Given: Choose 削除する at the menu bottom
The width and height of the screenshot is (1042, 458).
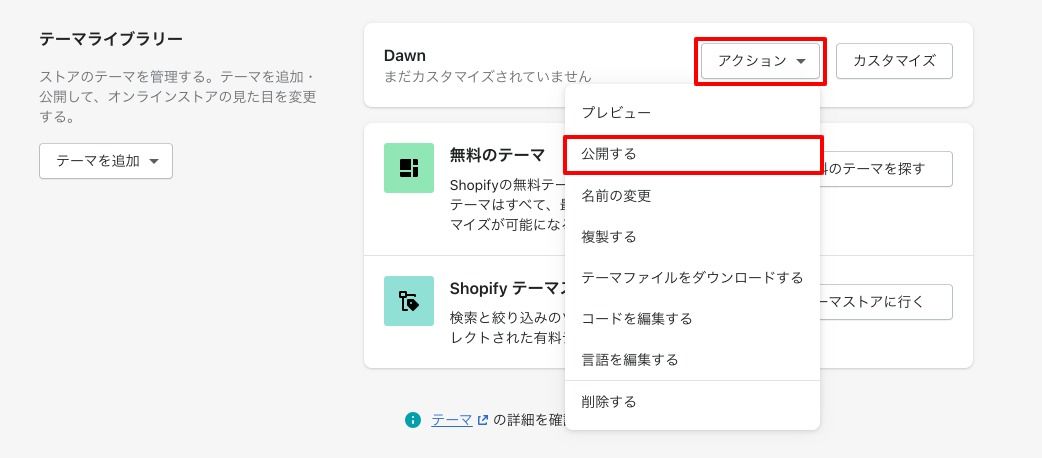Looking at the screenshot, I should (x=609, y=401).
